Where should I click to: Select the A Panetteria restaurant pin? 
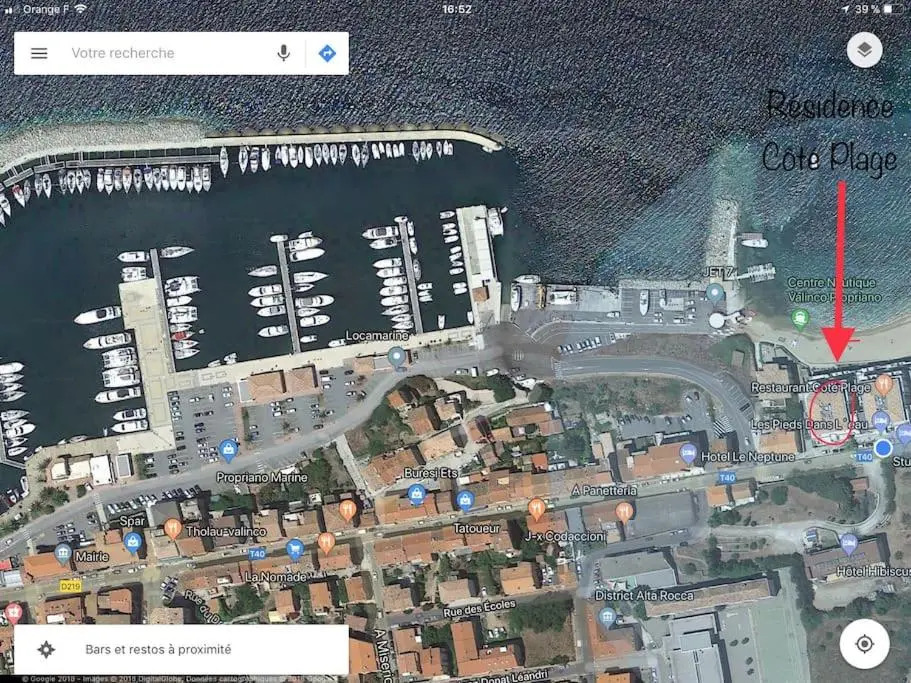point(624,512)
